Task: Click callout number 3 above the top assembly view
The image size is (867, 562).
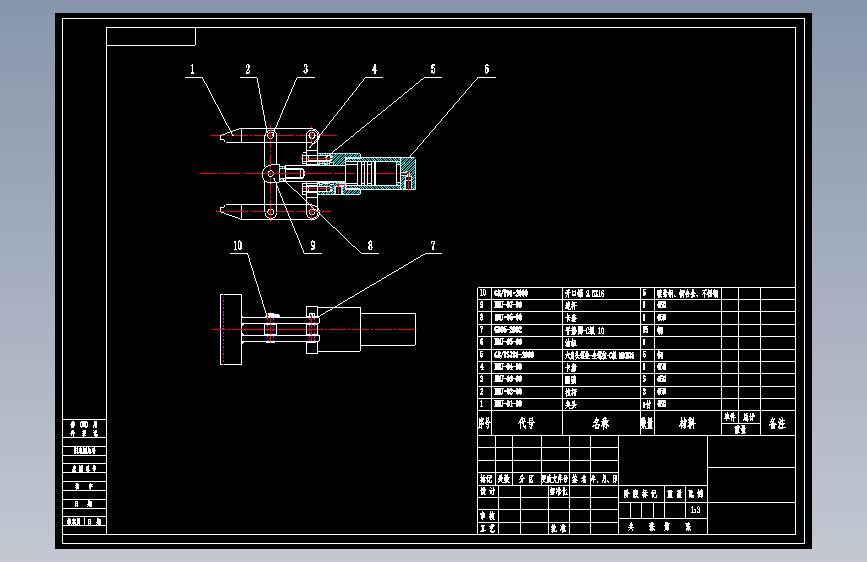Action: tap(305, 69)
